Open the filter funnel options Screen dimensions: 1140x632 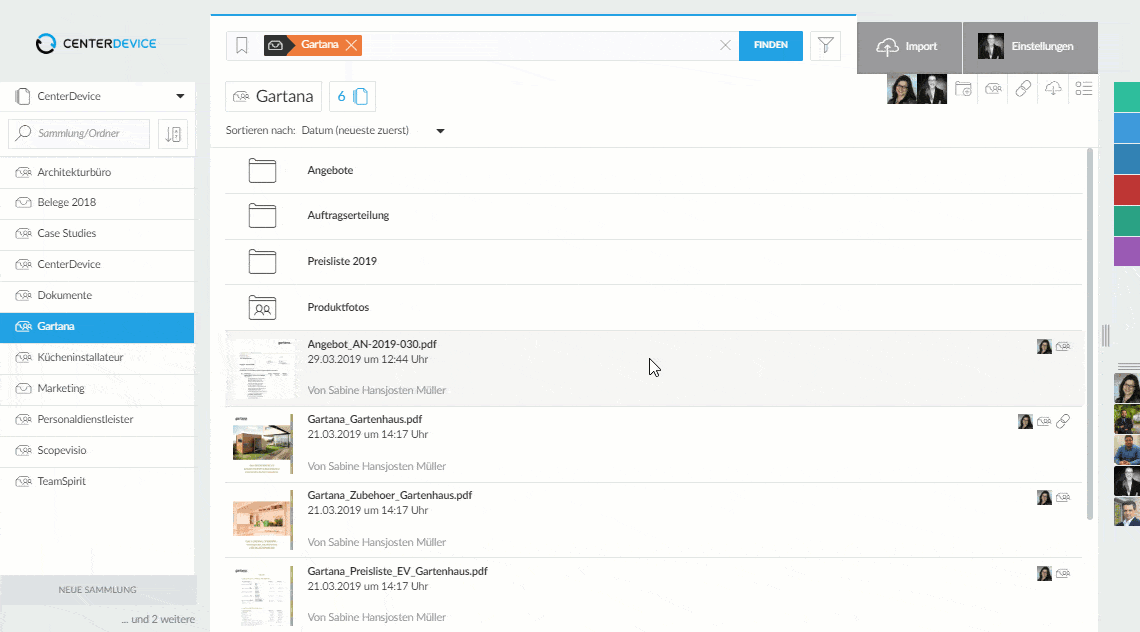(825, 45)
